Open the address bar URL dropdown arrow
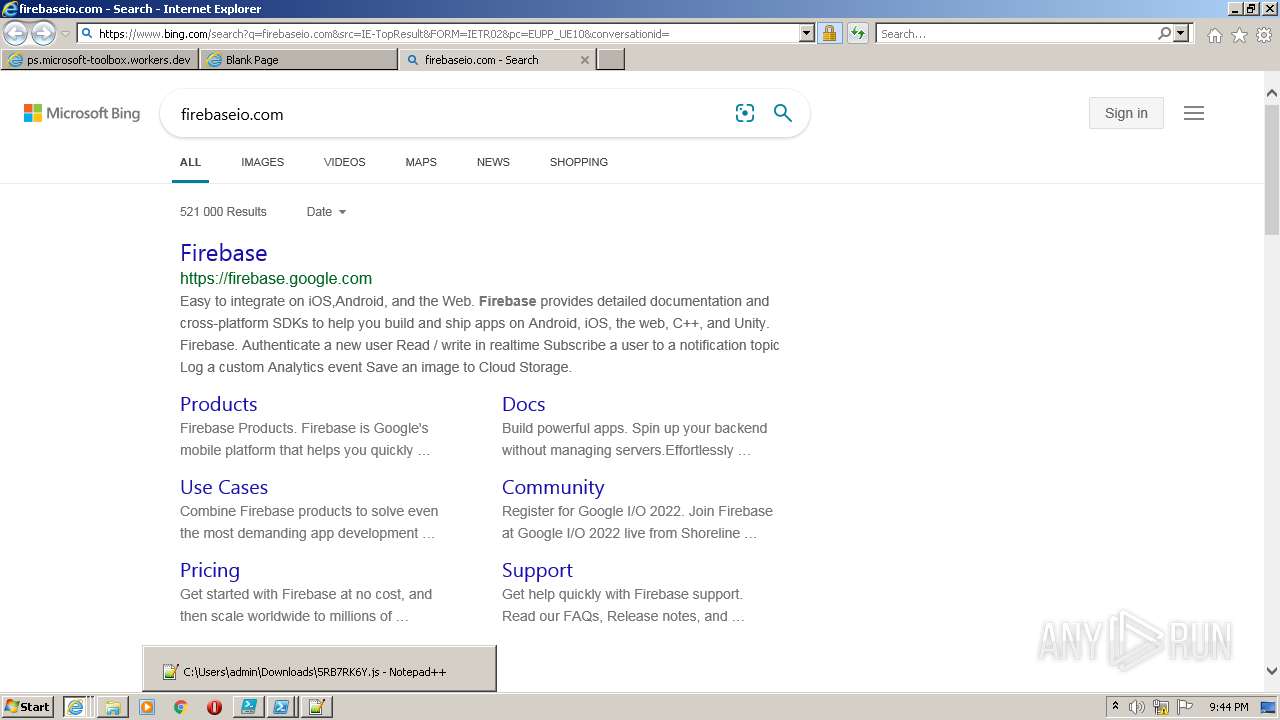The height and width of the screenshot is (720, 1280). (x=807, y=33)
